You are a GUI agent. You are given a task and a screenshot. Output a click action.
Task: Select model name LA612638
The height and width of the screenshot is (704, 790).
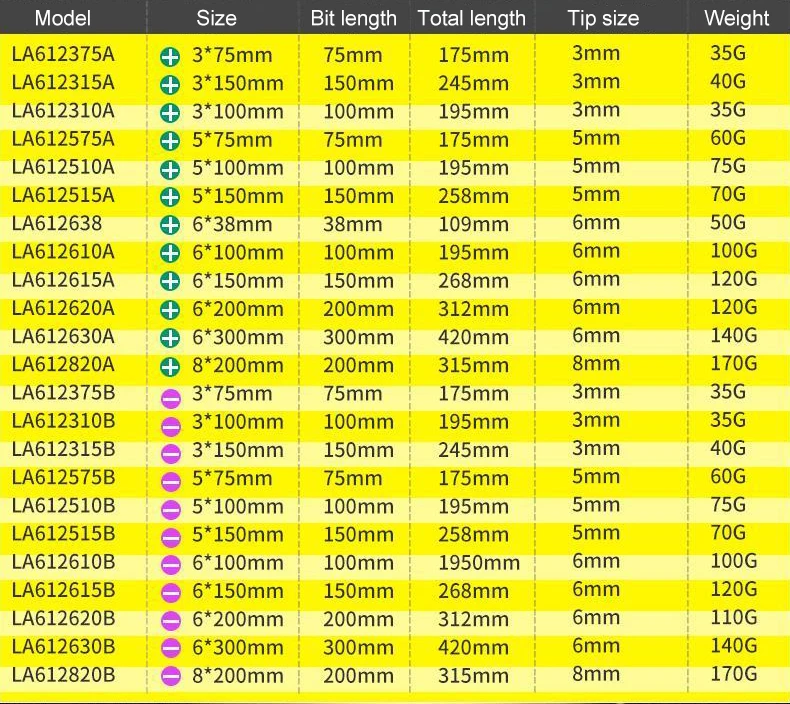57,223
